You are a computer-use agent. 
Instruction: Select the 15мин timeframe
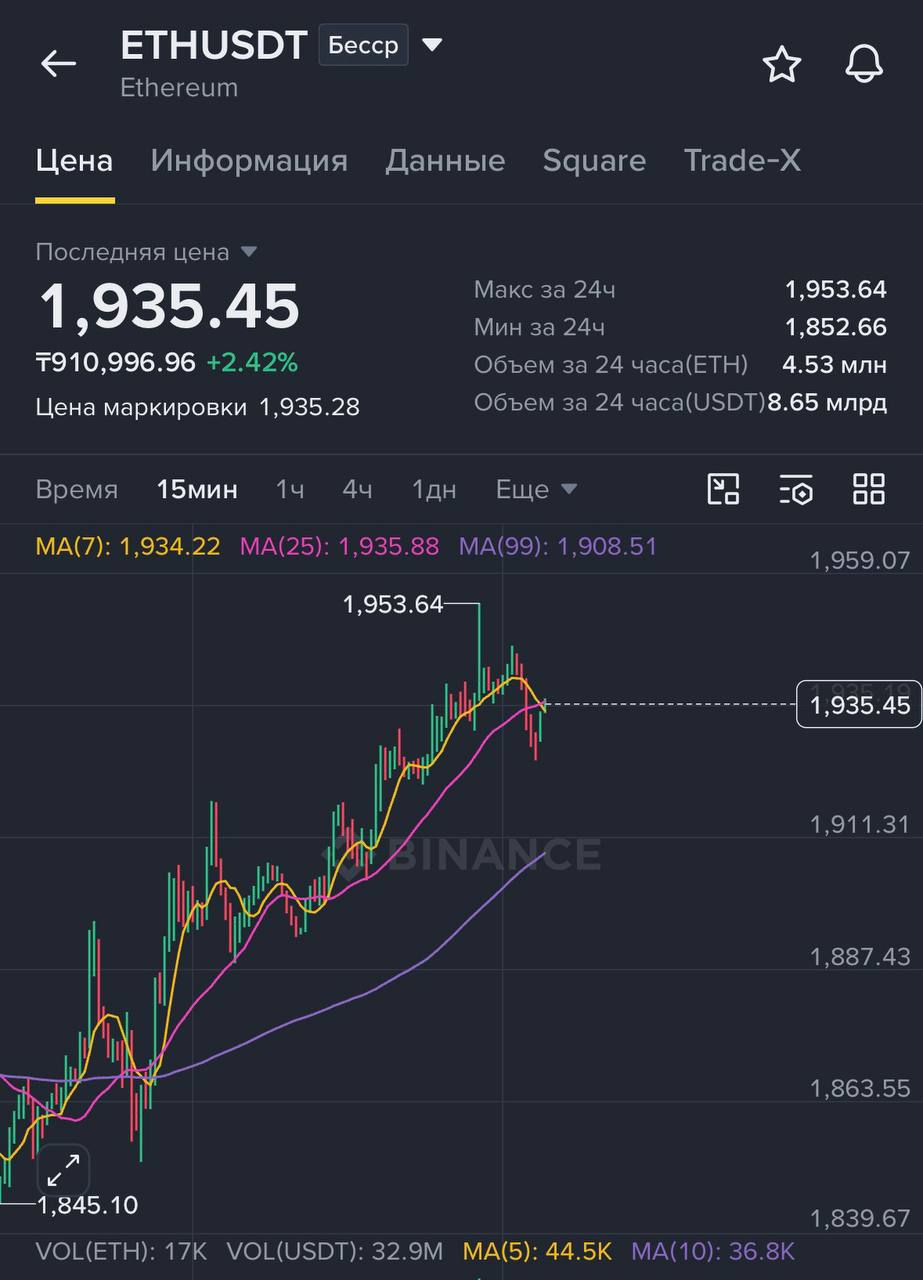coord(197,489)
